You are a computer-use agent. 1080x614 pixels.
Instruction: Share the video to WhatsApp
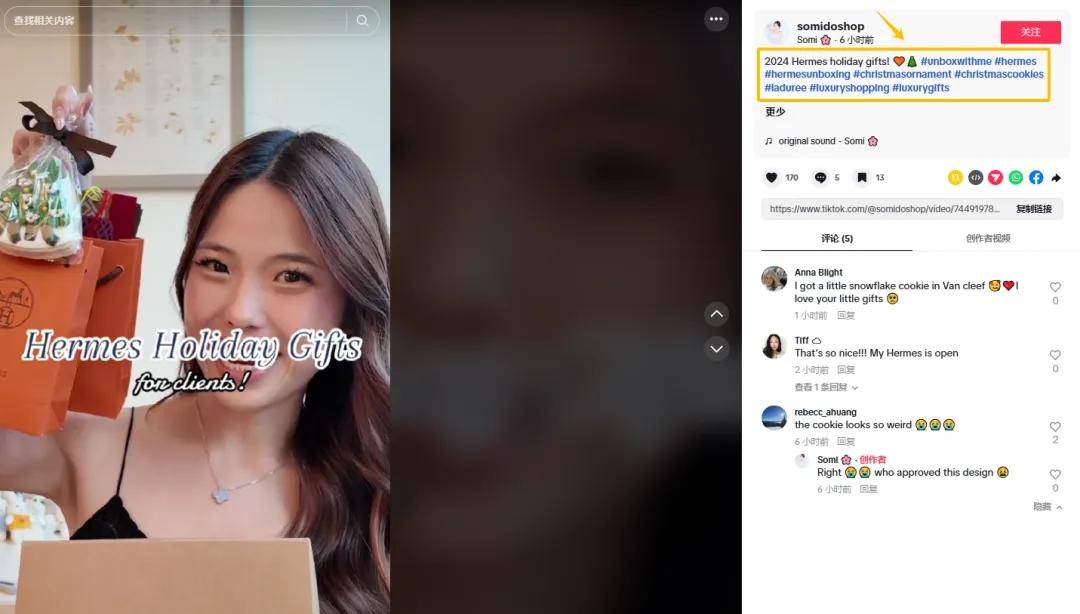pos(1016,178)
